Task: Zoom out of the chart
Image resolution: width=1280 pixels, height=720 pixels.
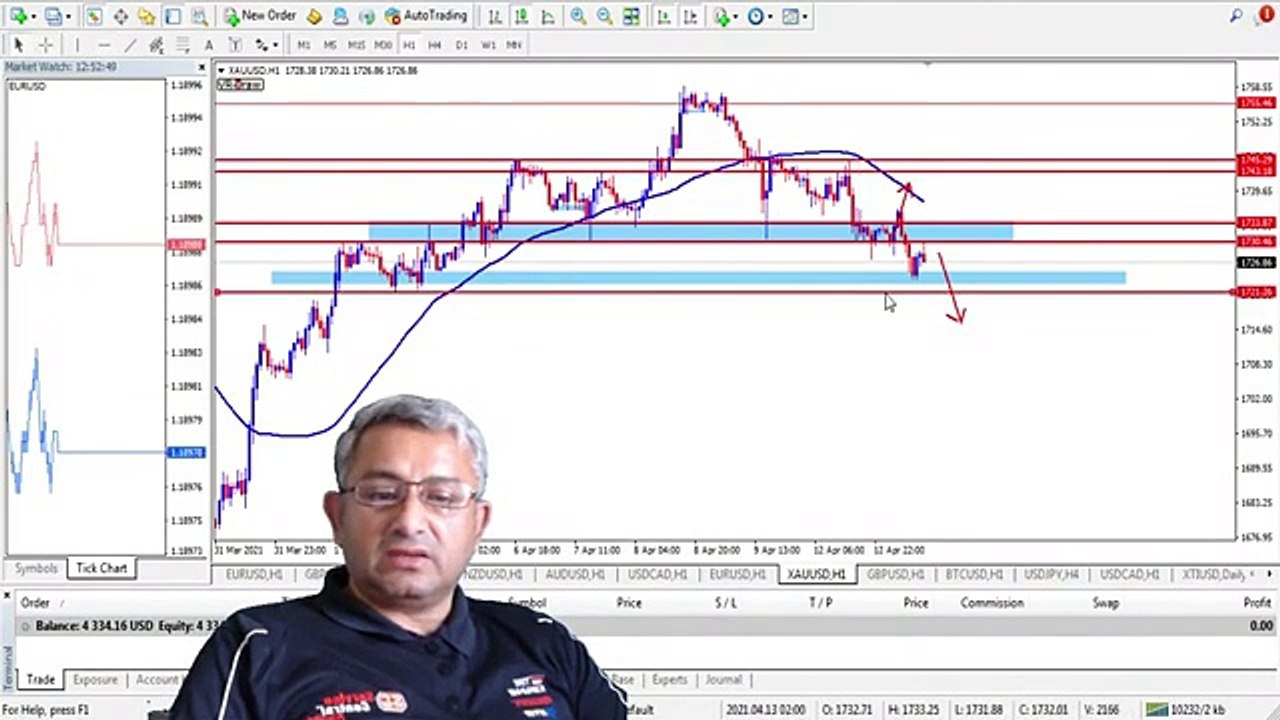Action: click(x=604, y=16)
